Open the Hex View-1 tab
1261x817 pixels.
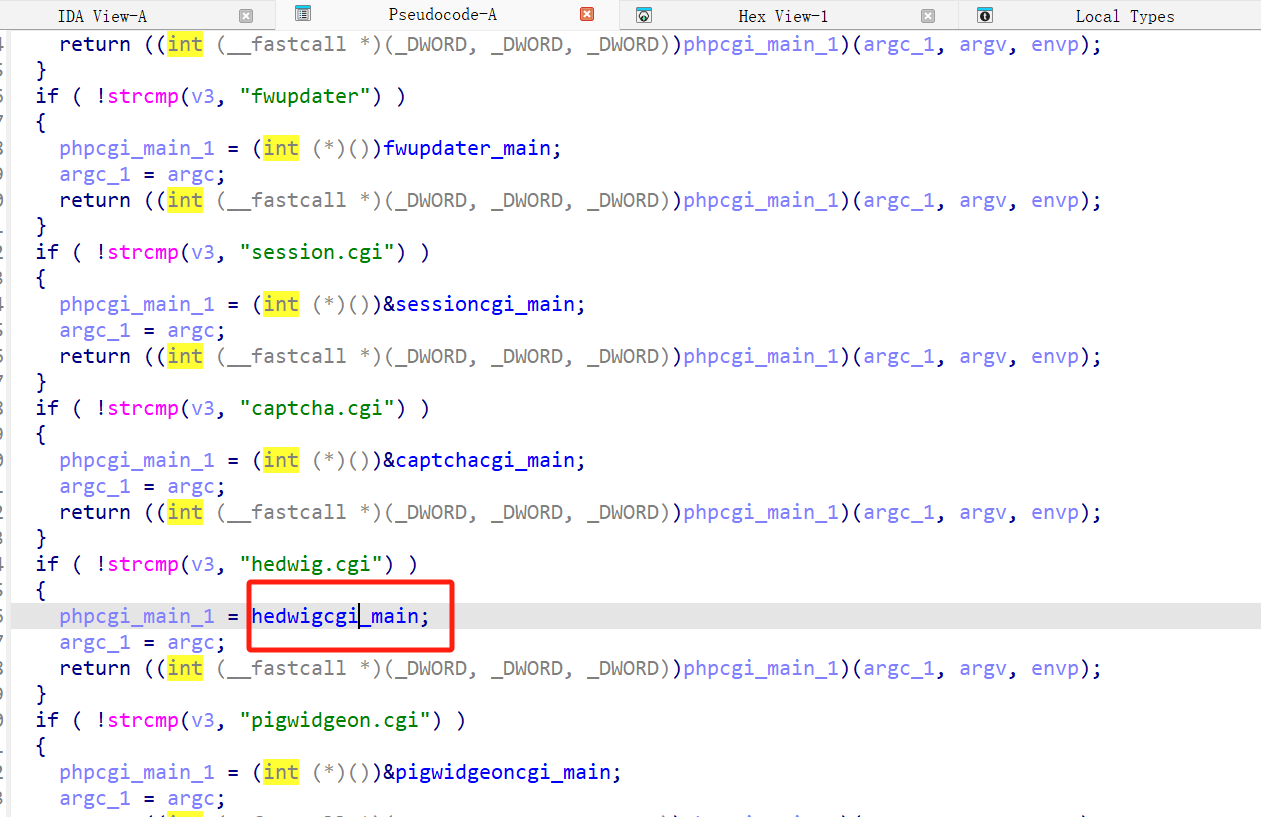pos(782,16)
